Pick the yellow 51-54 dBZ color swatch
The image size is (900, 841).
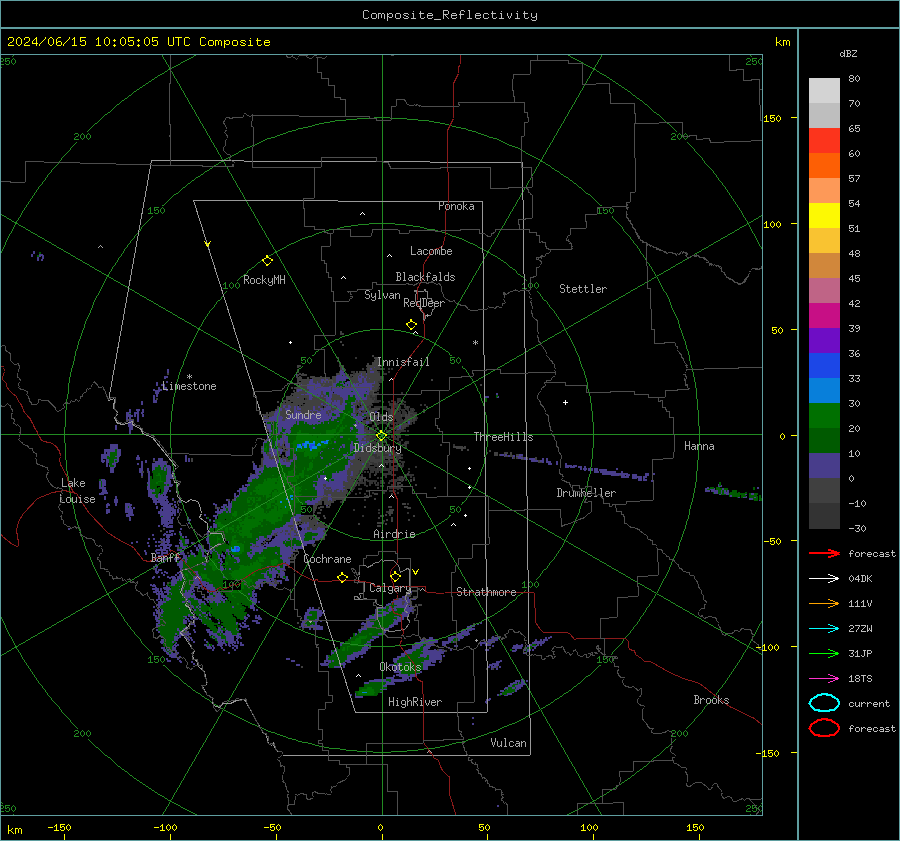(x=824, y=216)
